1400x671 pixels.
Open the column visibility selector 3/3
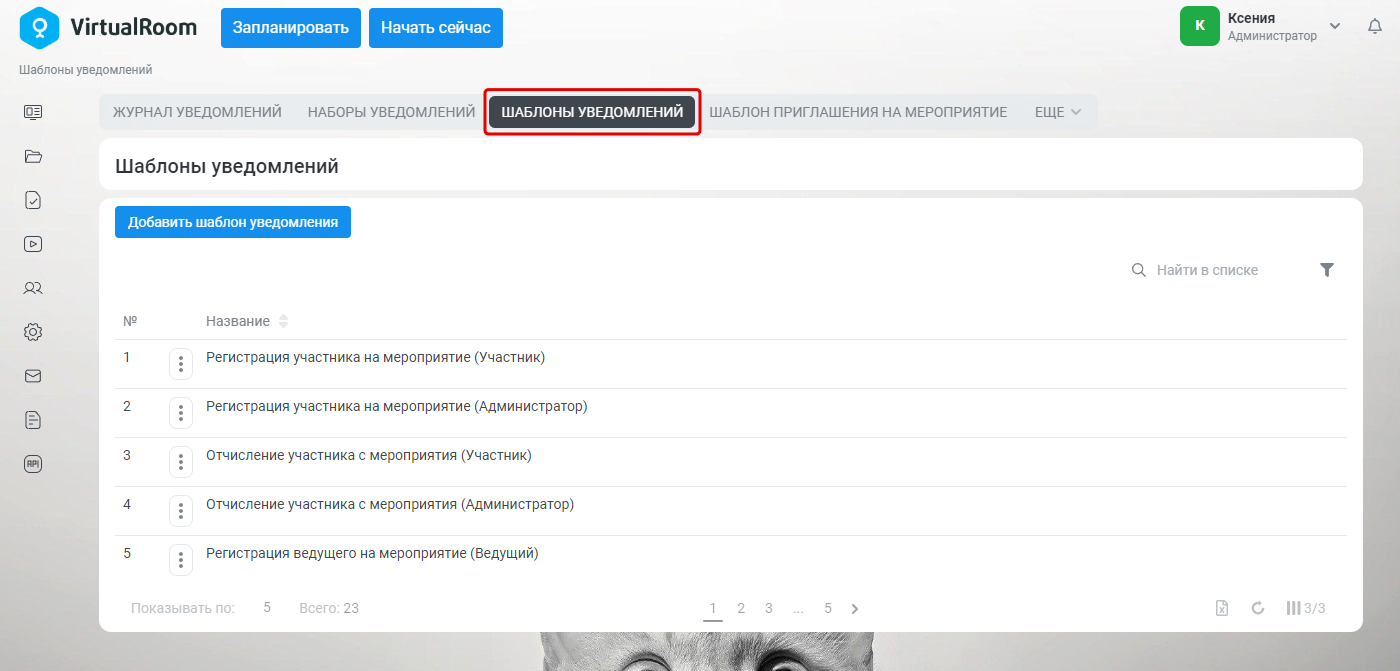click(x=1306, y=608)
